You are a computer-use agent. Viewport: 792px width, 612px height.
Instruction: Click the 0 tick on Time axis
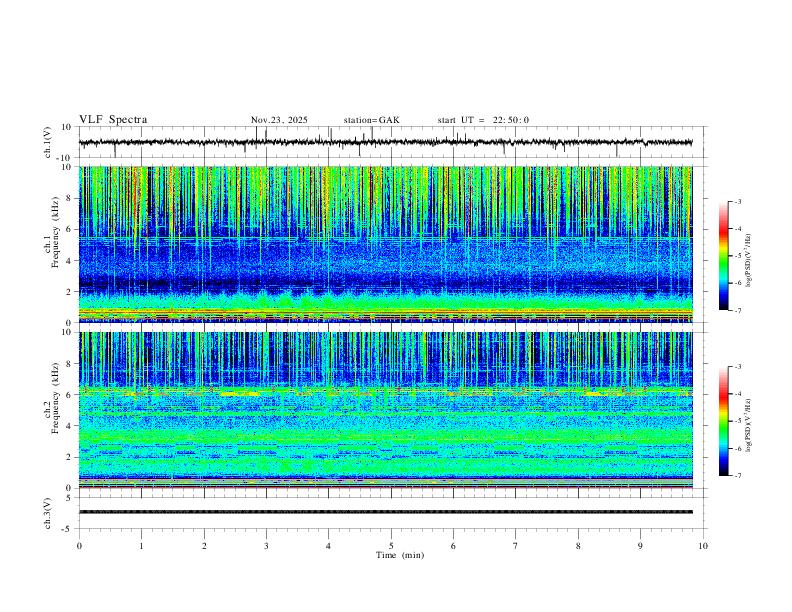click(x=79, y=546)
